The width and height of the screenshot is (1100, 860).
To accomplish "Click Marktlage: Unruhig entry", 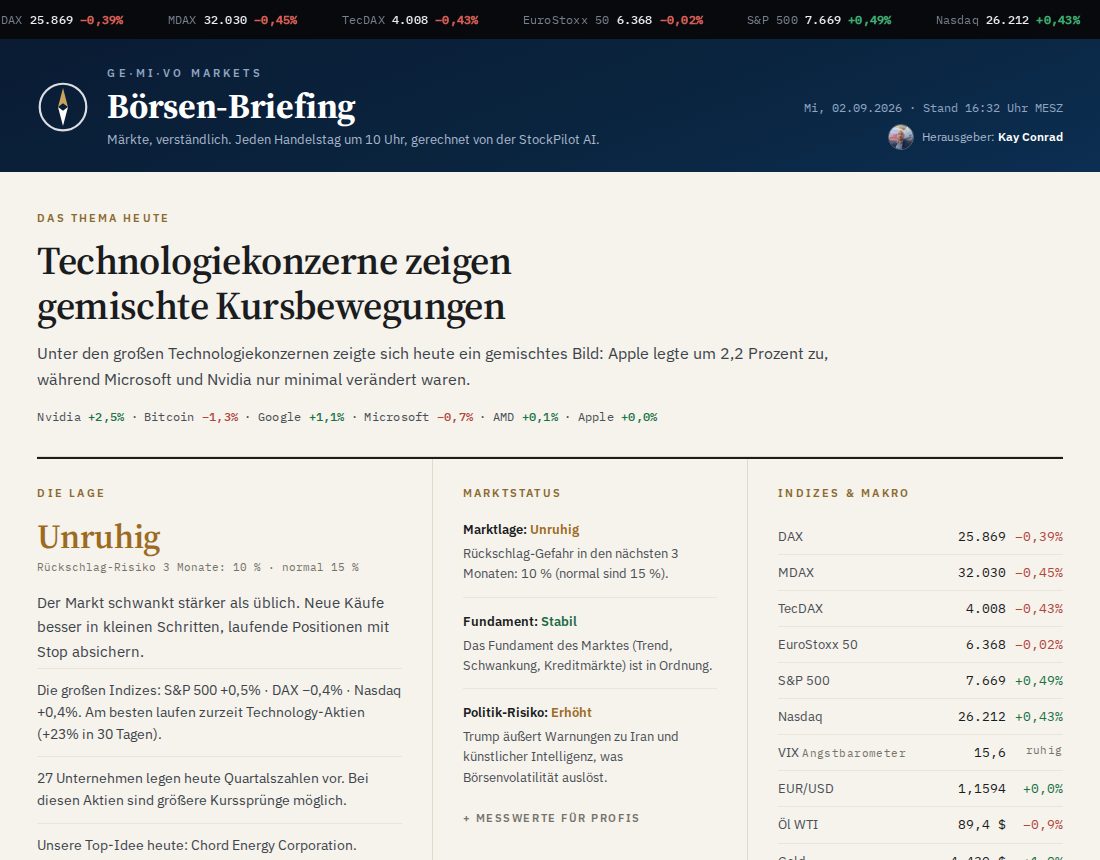I will pos(590,551).
